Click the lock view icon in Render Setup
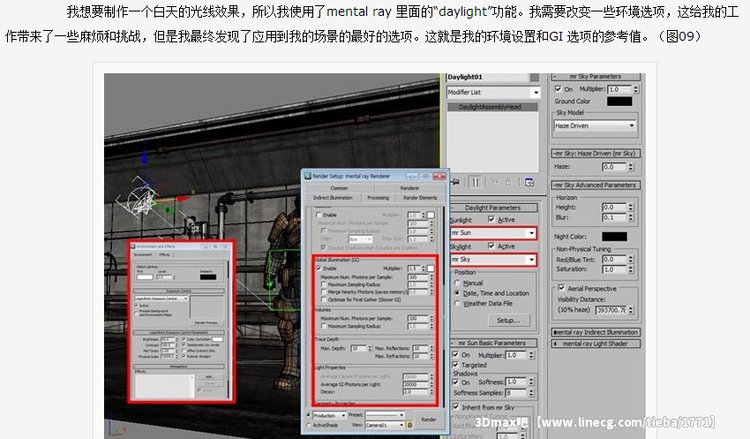Image resolution: width=750 pixels, height=439 pixels. 409,425
